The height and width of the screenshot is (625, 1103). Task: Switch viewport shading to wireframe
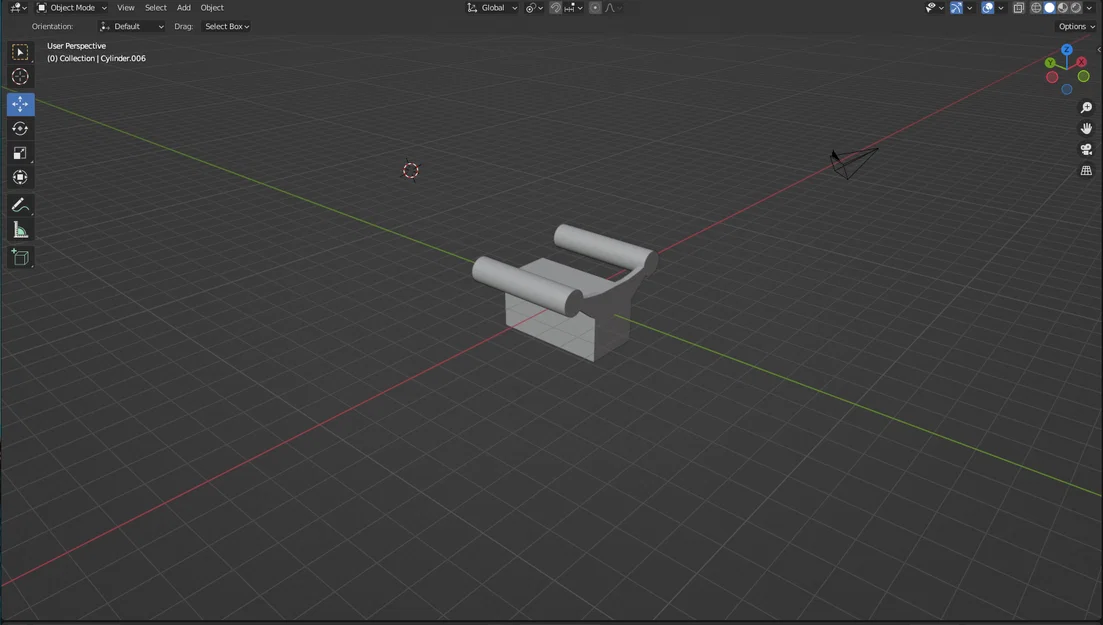(x=1036, y=7)
